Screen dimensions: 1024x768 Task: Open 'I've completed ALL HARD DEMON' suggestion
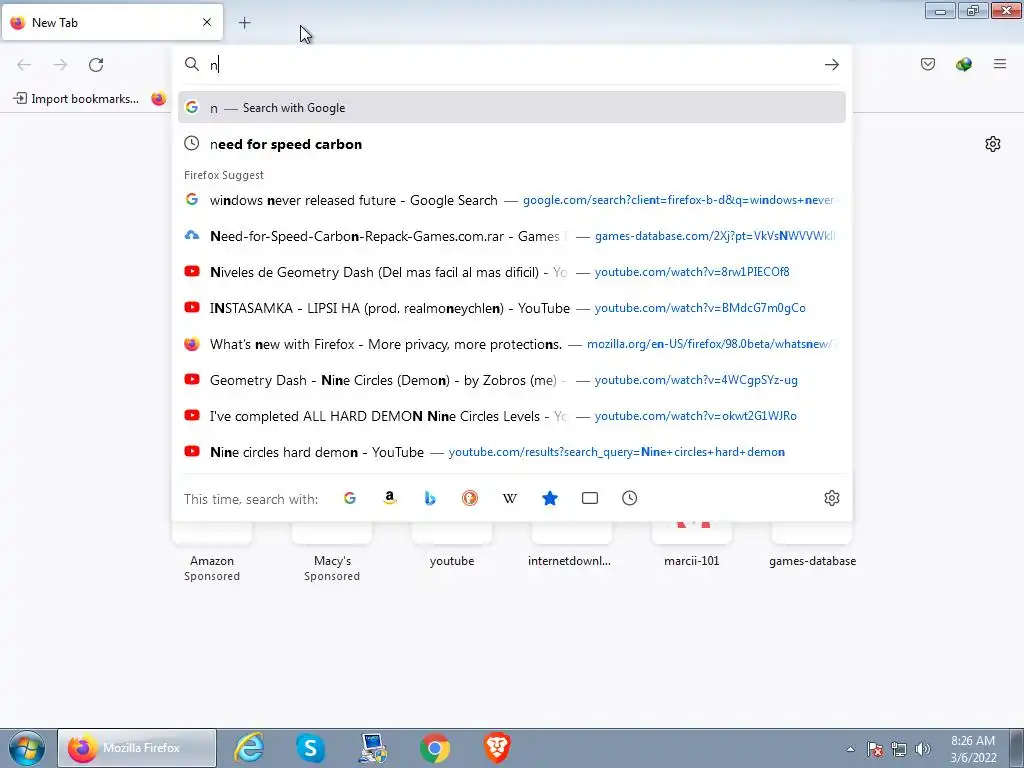point(511,415)
